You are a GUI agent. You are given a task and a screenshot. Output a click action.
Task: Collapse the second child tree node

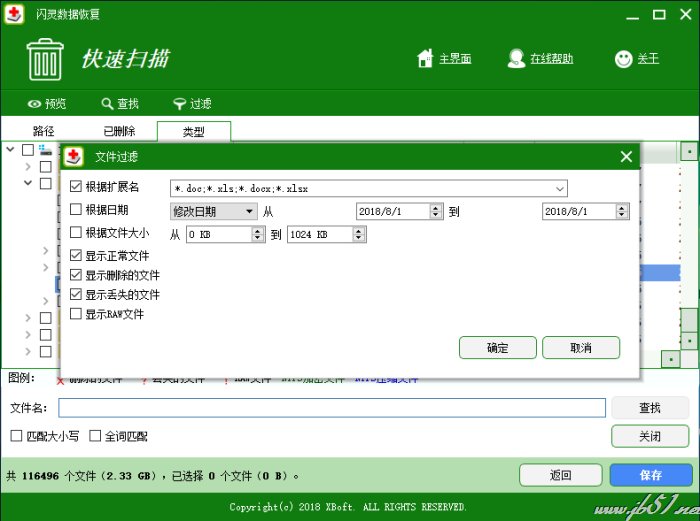coord(28,183)
